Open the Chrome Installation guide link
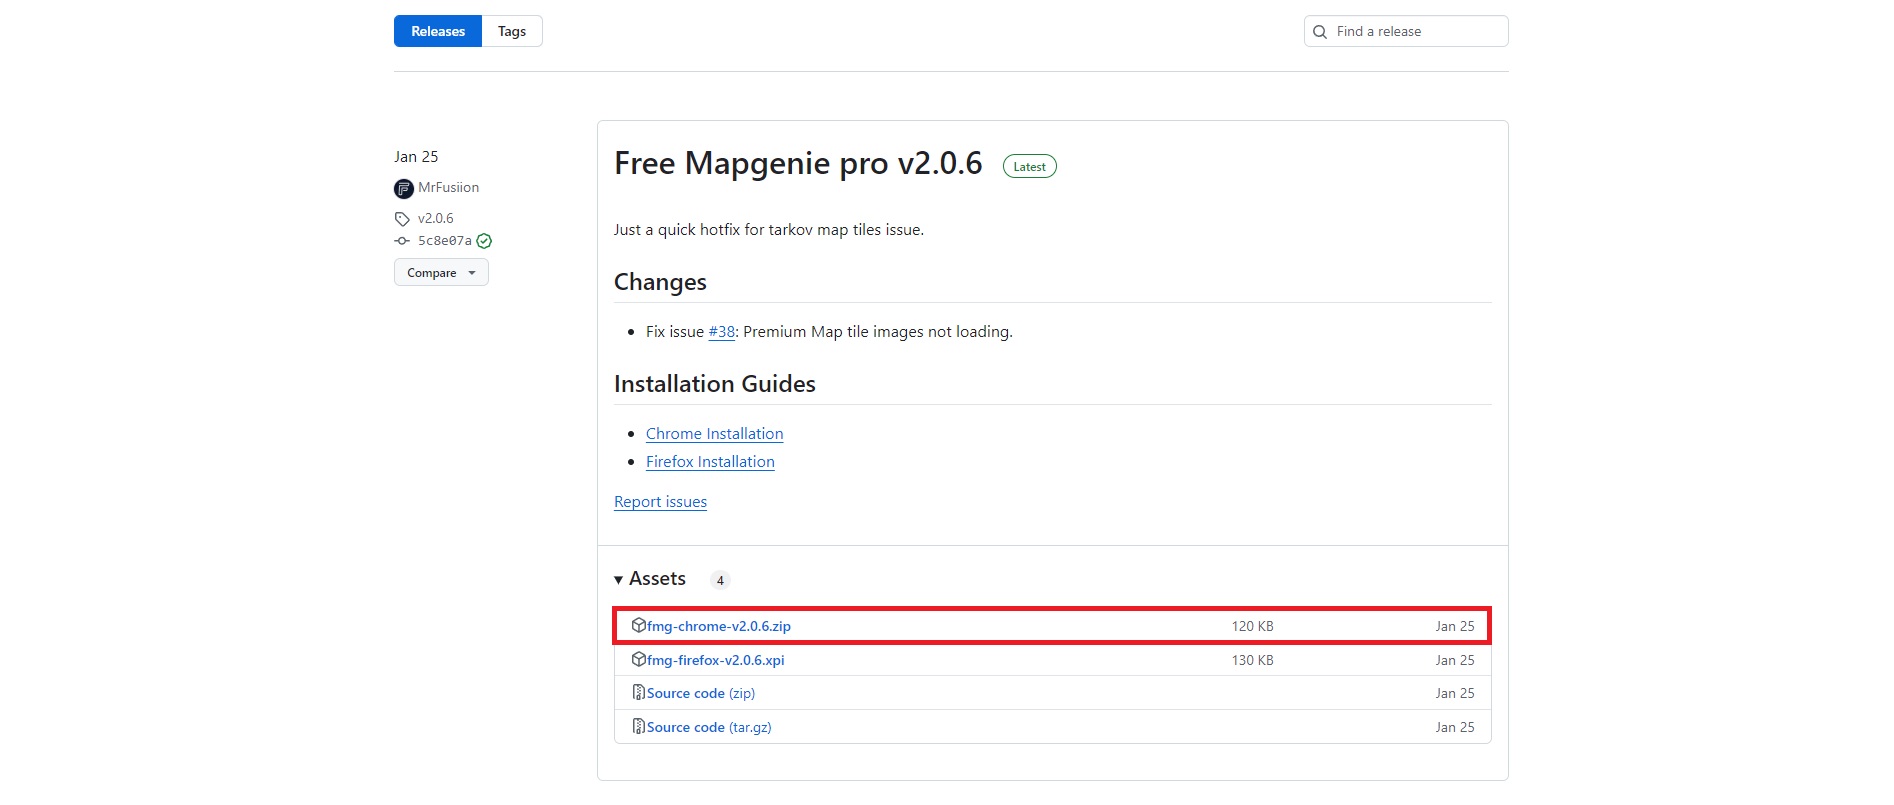Image resolution: width=1894 pixels, height=805 pixels. tap(714, 434)
